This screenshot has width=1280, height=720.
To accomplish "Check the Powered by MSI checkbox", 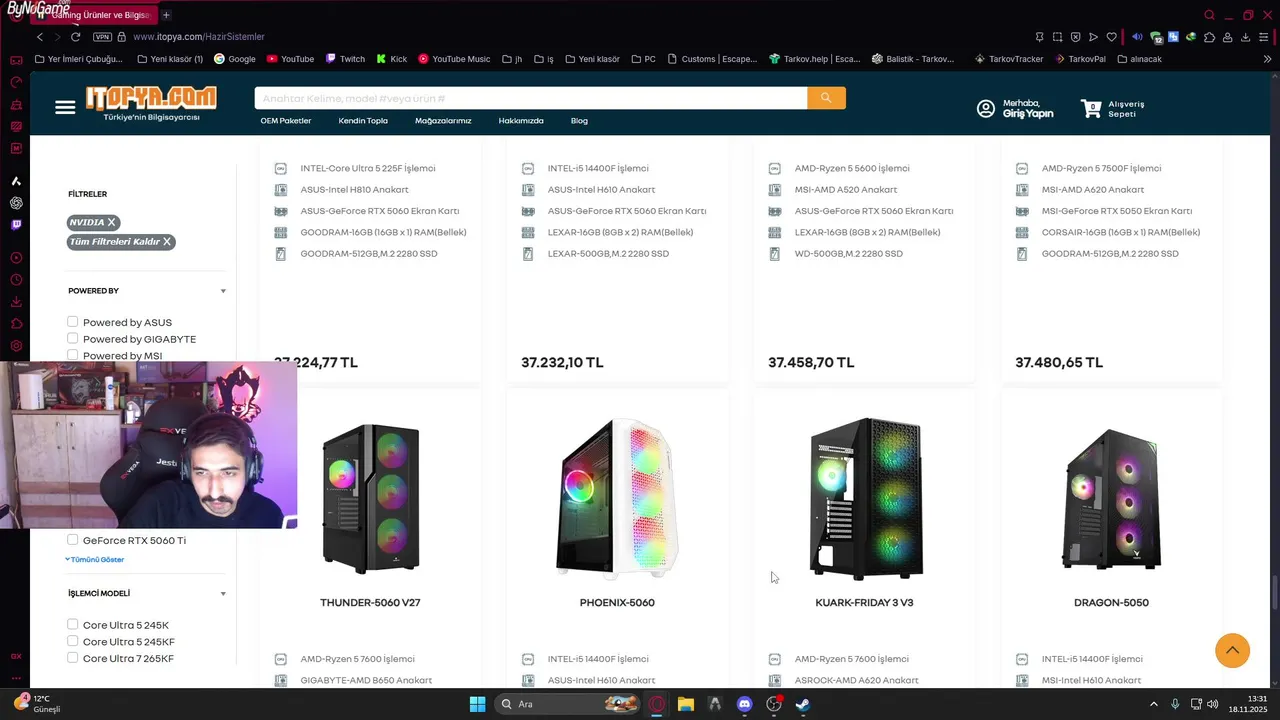I will point(72,355).
